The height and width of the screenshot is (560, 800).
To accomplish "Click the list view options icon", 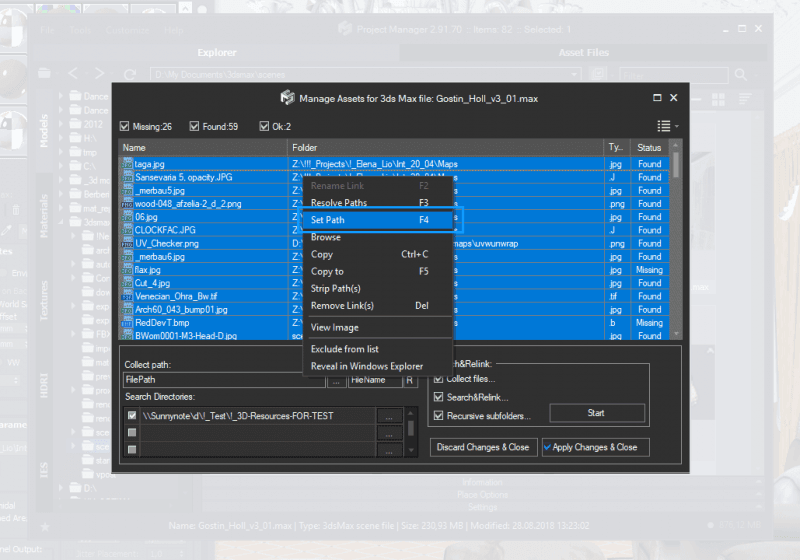I will [x=663, y=126].
